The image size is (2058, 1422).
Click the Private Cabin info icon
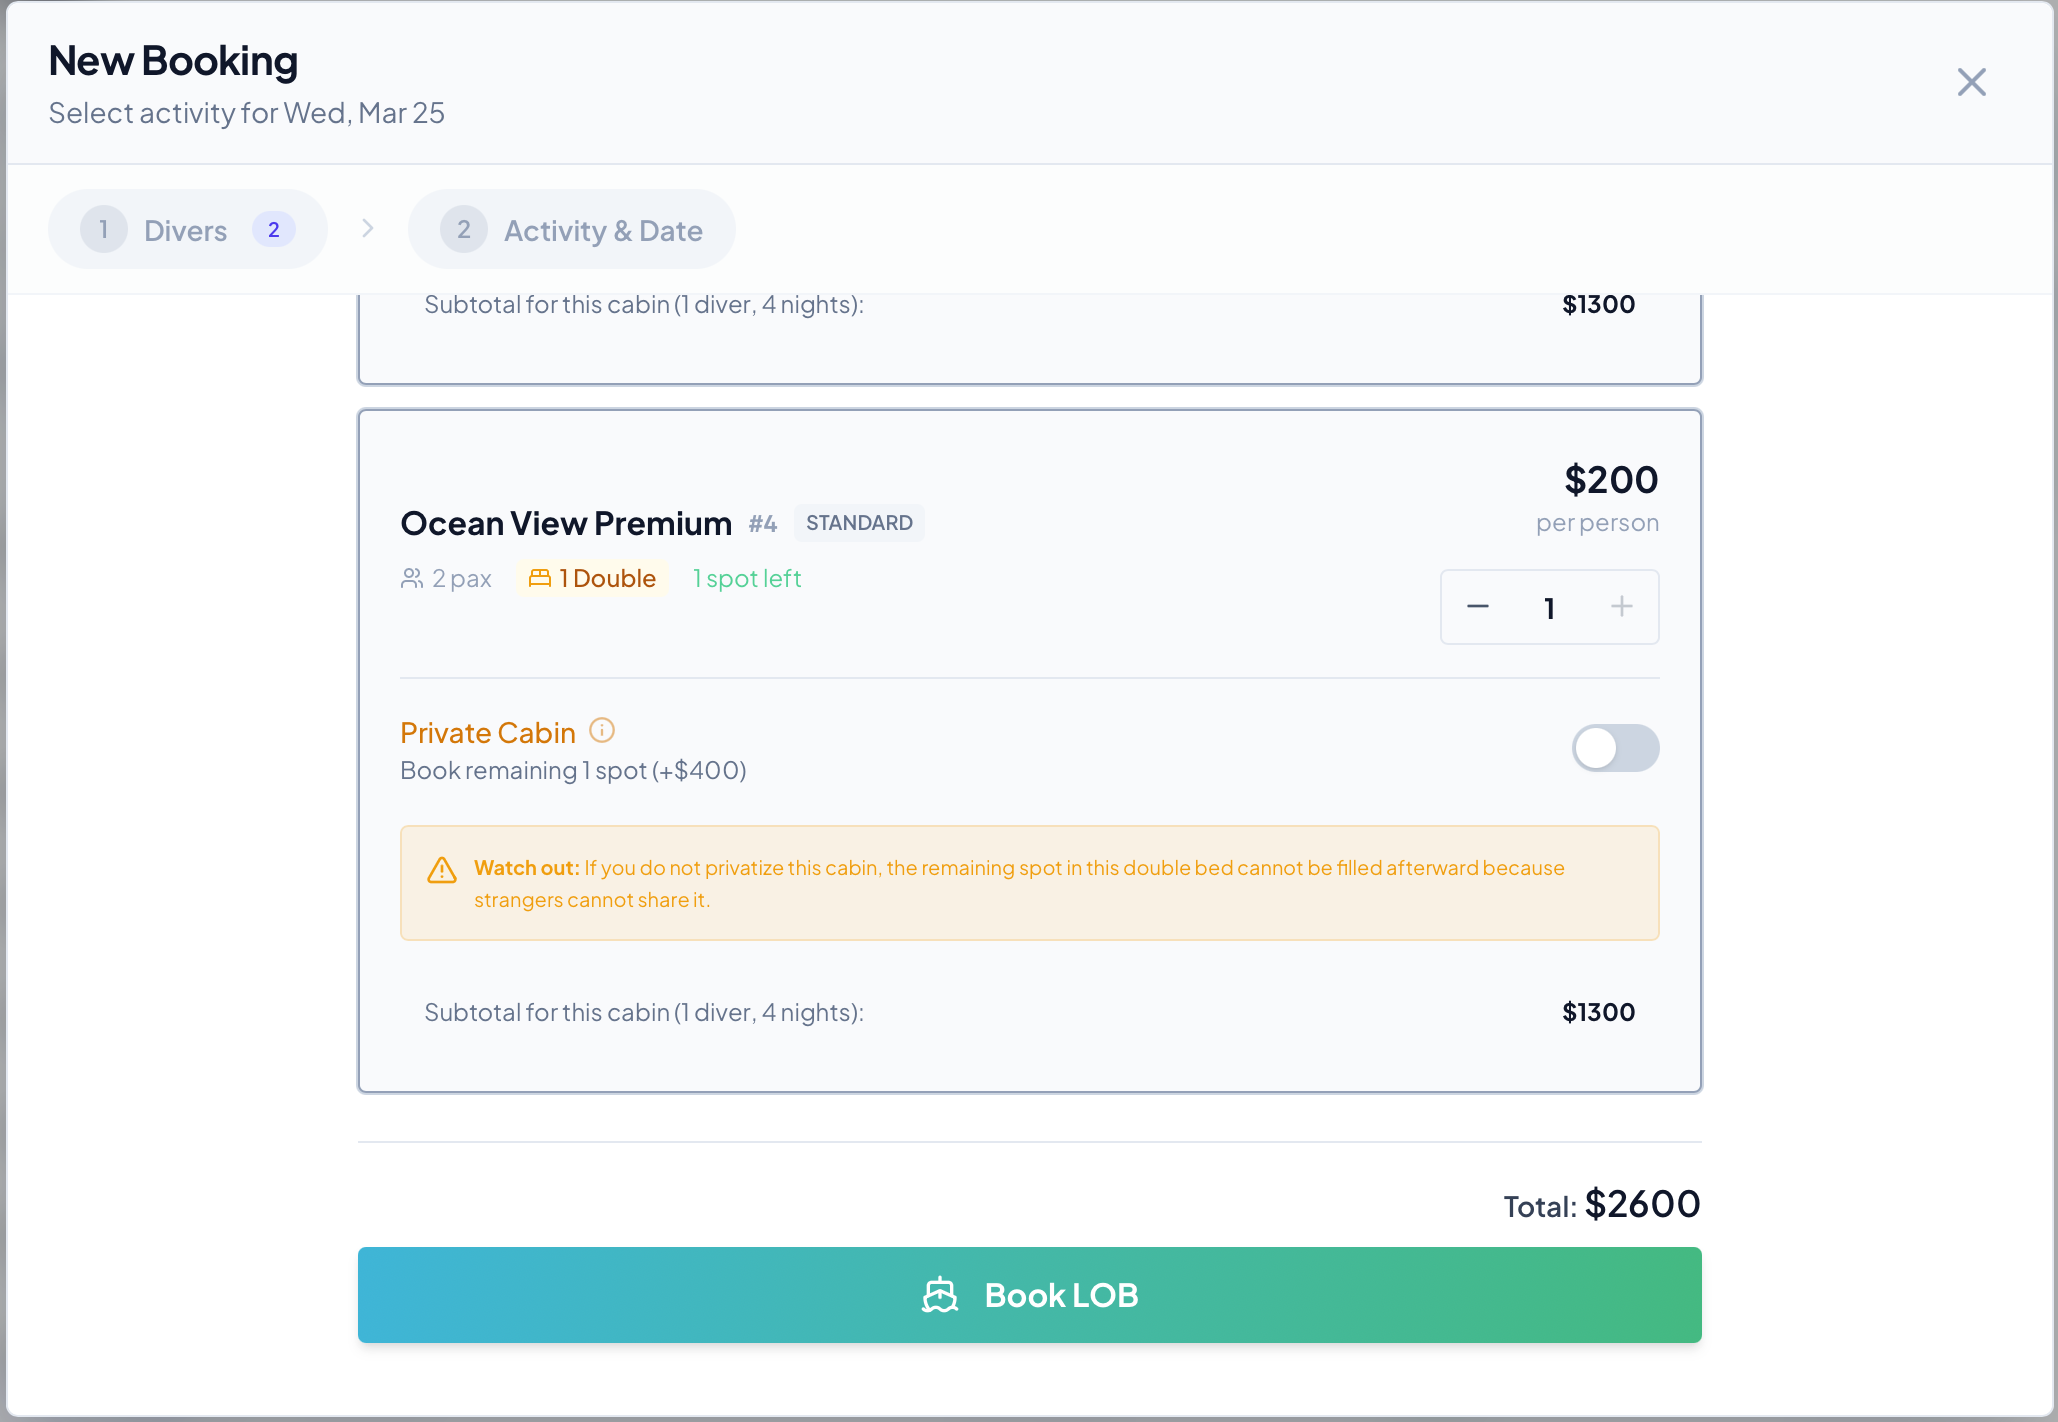(x=602, y=730)
